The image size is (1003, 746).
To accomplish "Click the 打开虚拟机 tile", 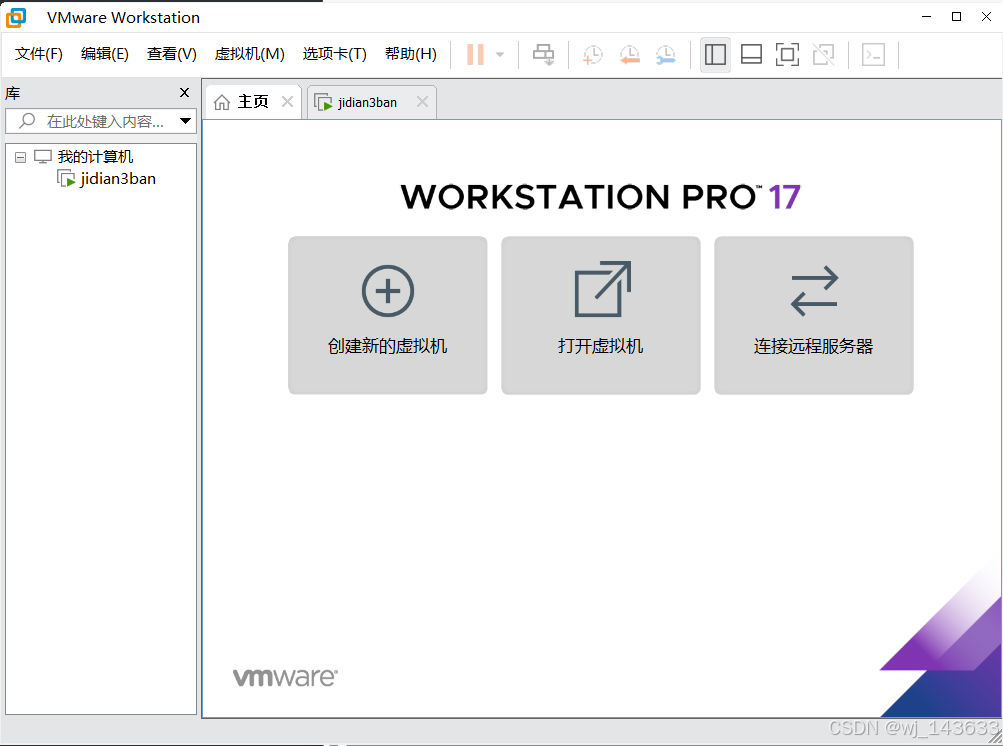I will [601, 315].
